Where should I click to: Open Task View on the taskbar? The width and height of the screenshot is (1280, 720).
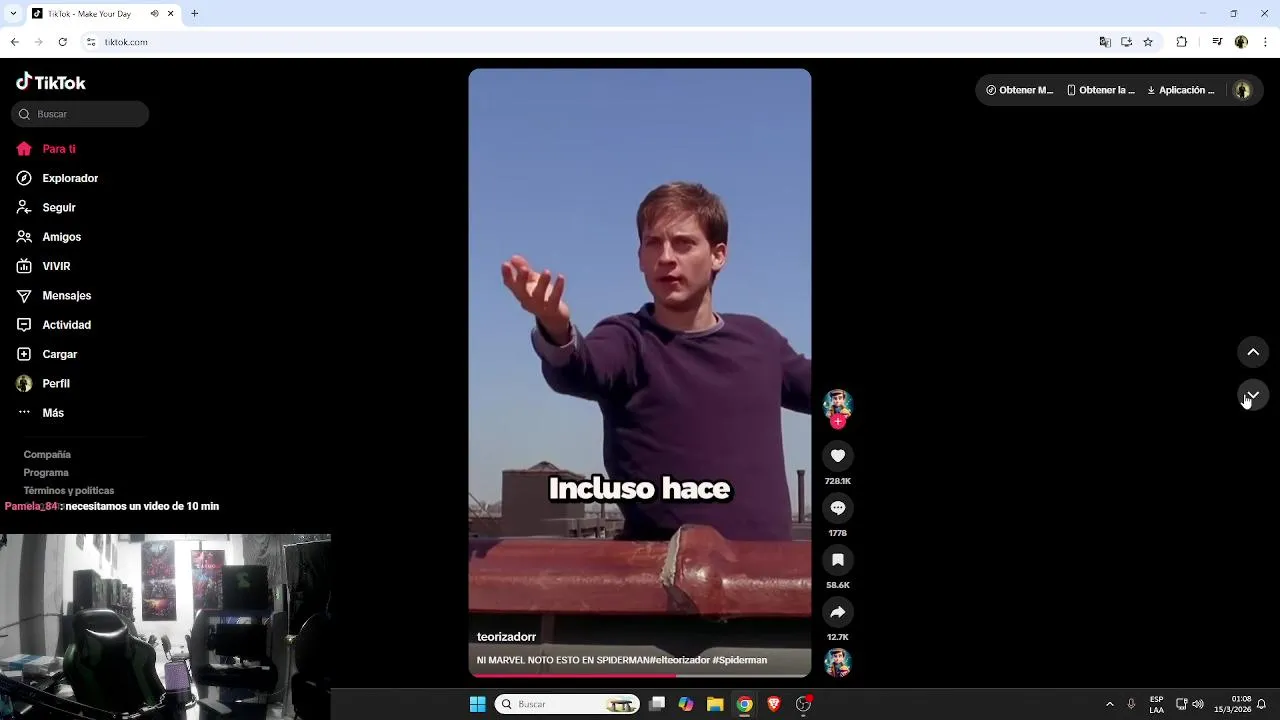(x=657, y=704)
